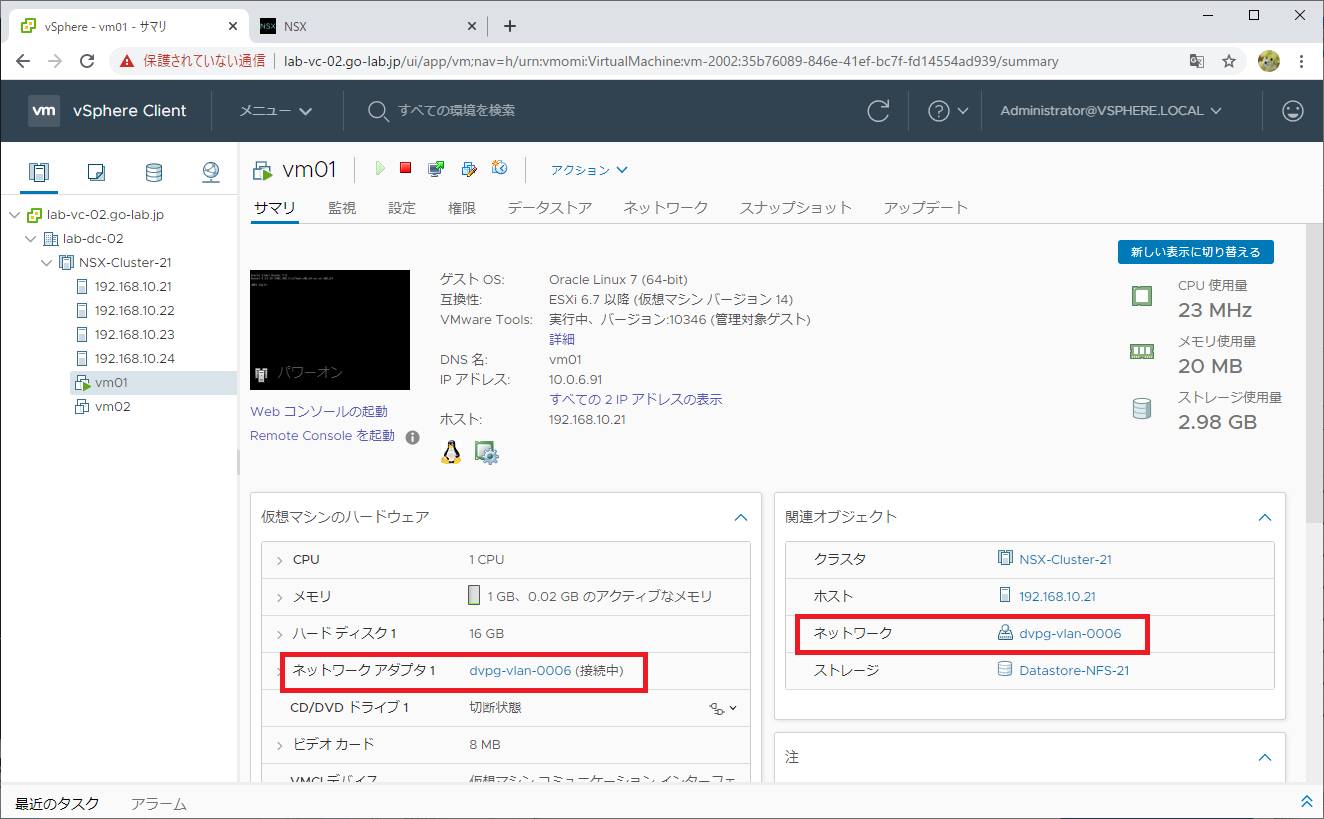Click the 詳細 link under VMware Tools

562,339
